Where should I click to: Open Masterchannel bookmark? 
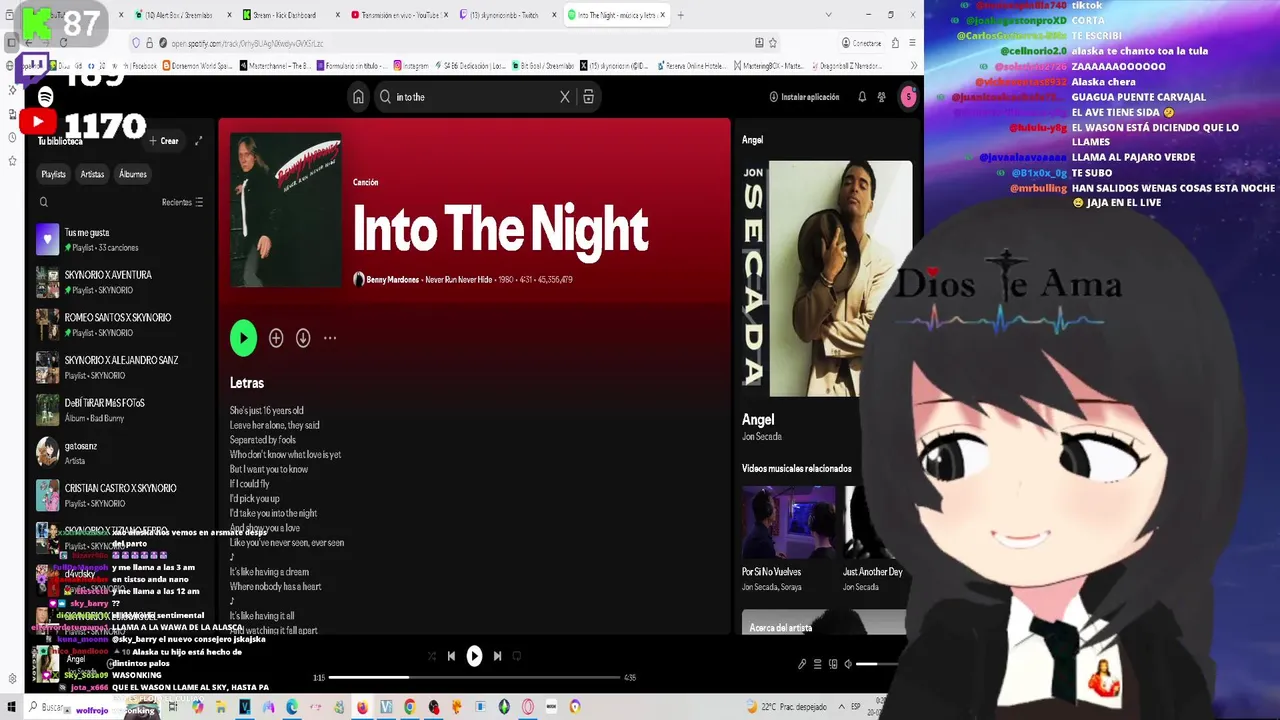point(275,66)
